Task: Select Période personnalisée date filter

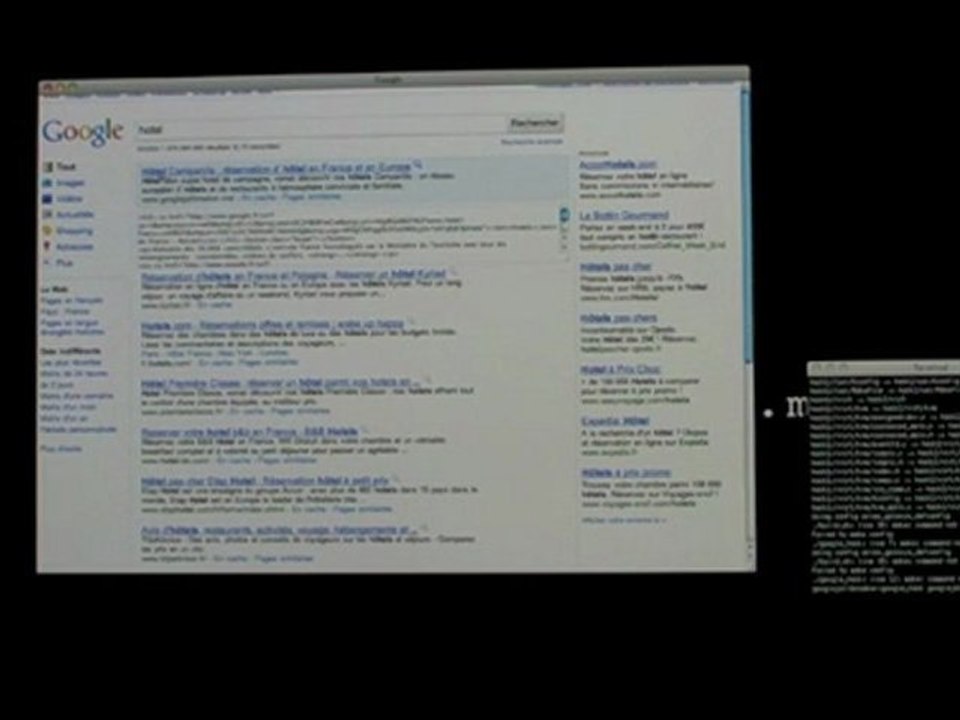Action: pyautogui.click(x=78, y=430)
